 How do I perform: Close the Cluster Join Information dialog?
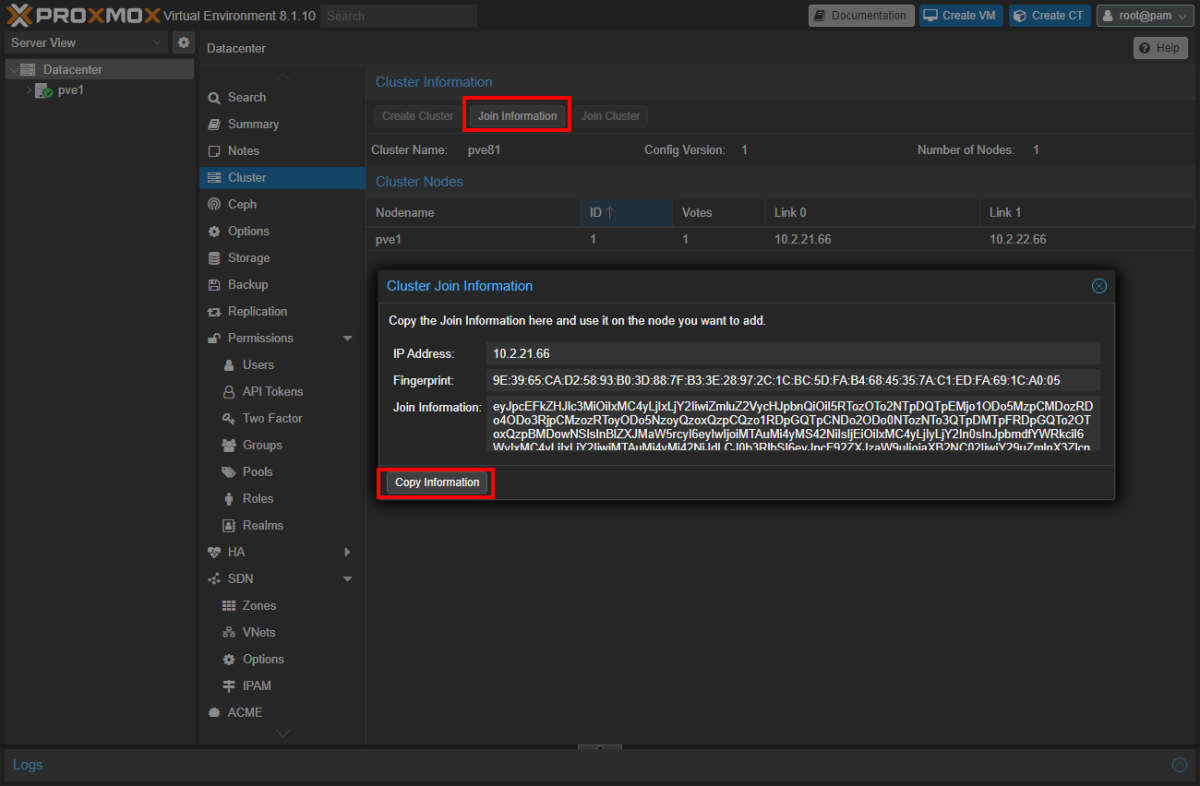click(x=1099, y=286)
